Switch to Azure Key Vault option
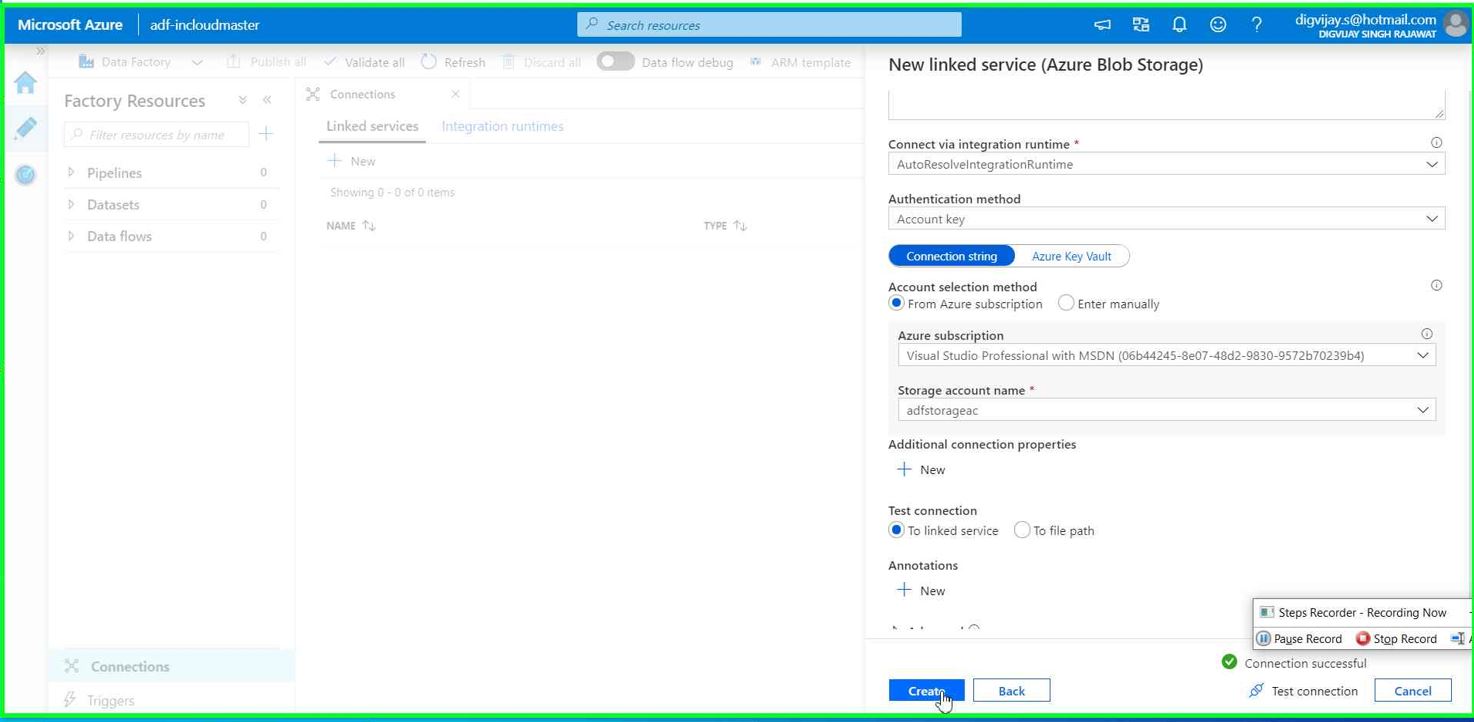This screenshot has width=1474, height=722. coord(1071,256)
